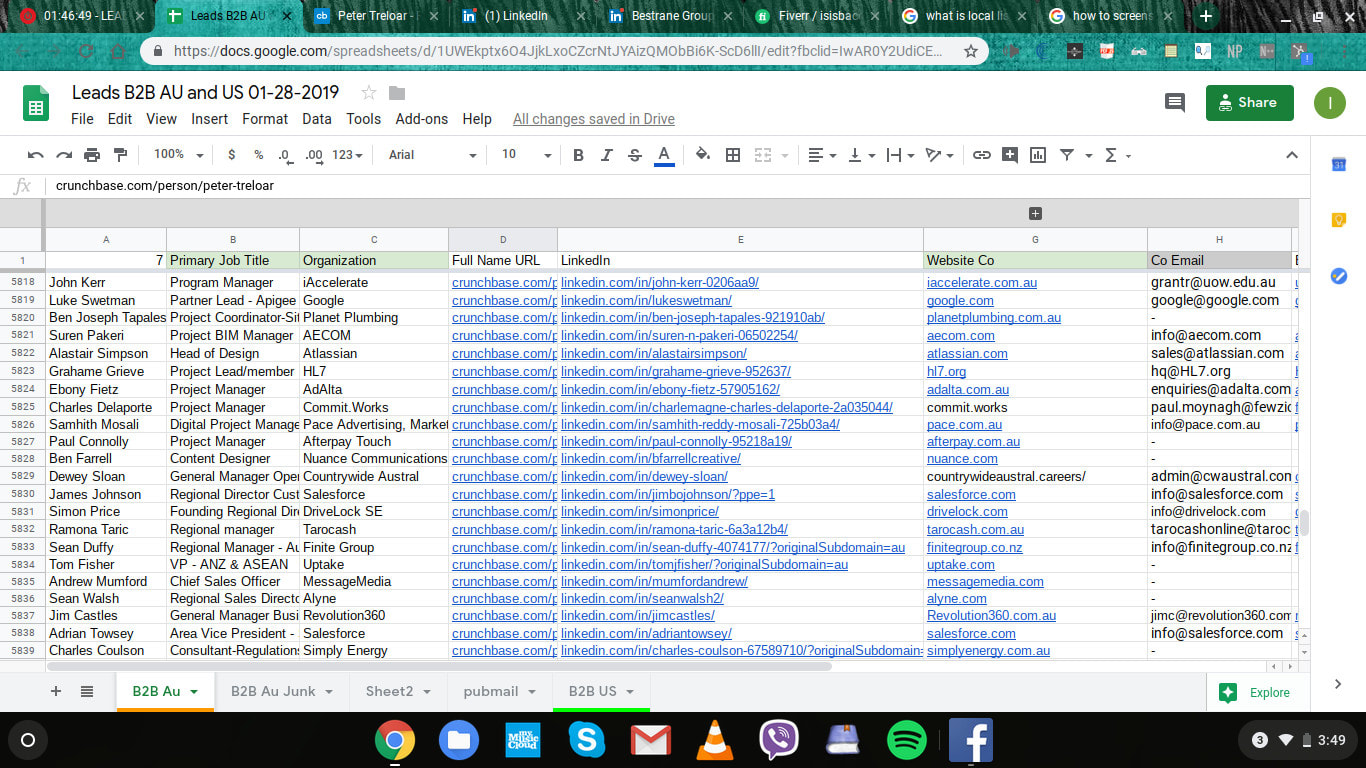Move document with the folder icon

coord(397,93)
